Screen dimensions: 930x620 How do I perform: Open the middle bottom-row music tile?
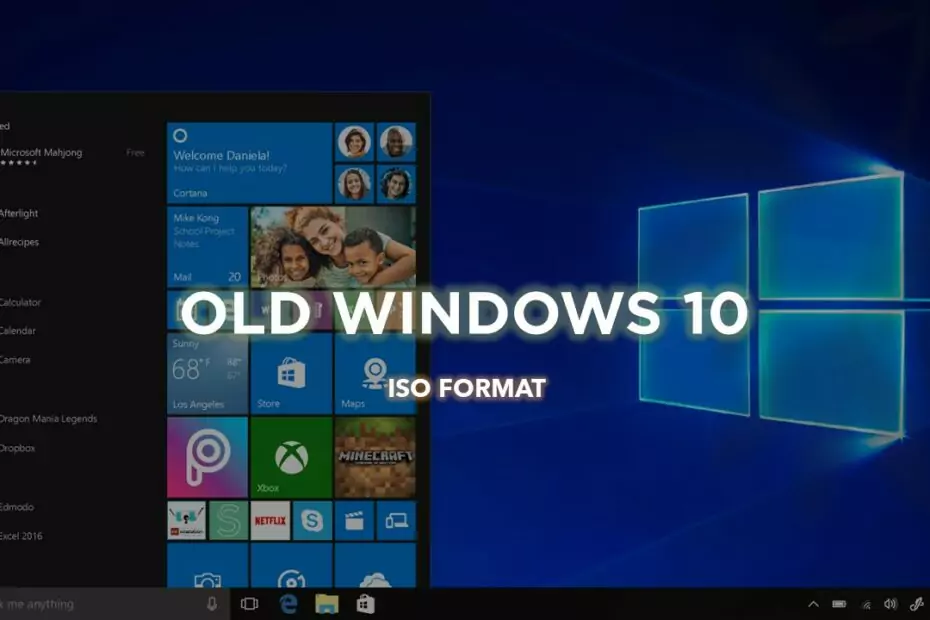291,565
